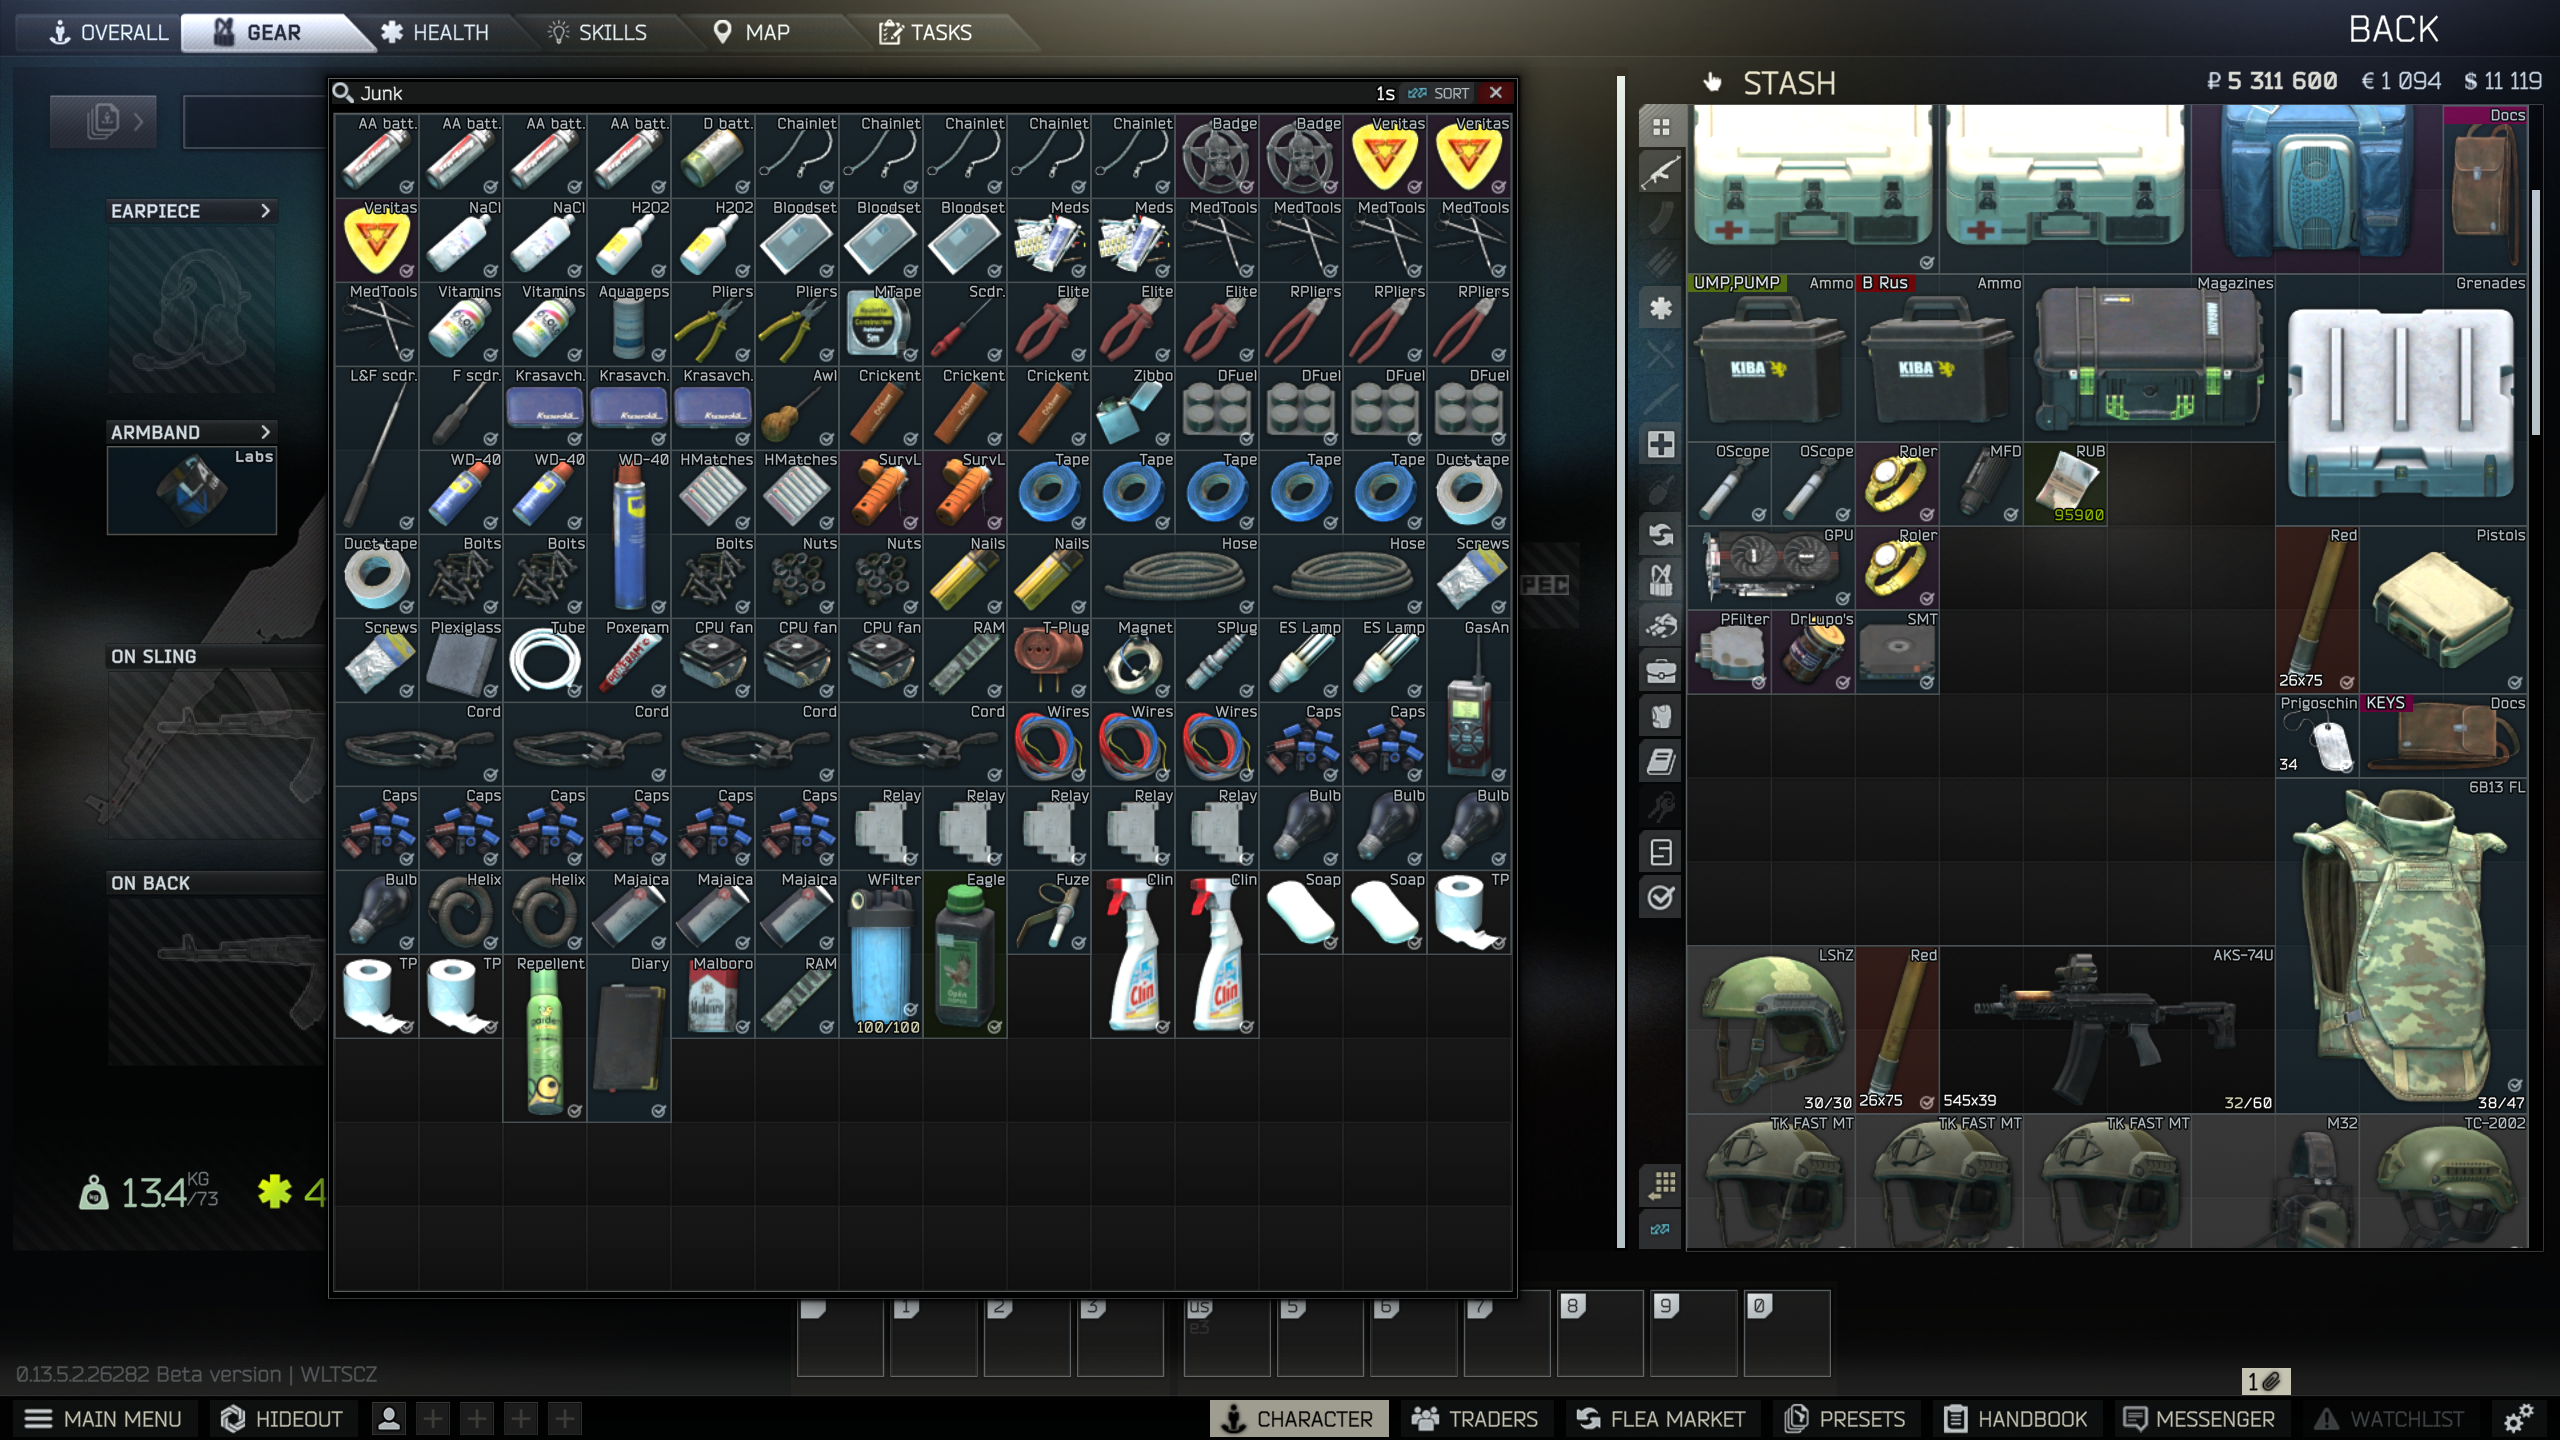
Task: Toggle the food (fork and knife) filter
Action: click(x=1661, y=354)
